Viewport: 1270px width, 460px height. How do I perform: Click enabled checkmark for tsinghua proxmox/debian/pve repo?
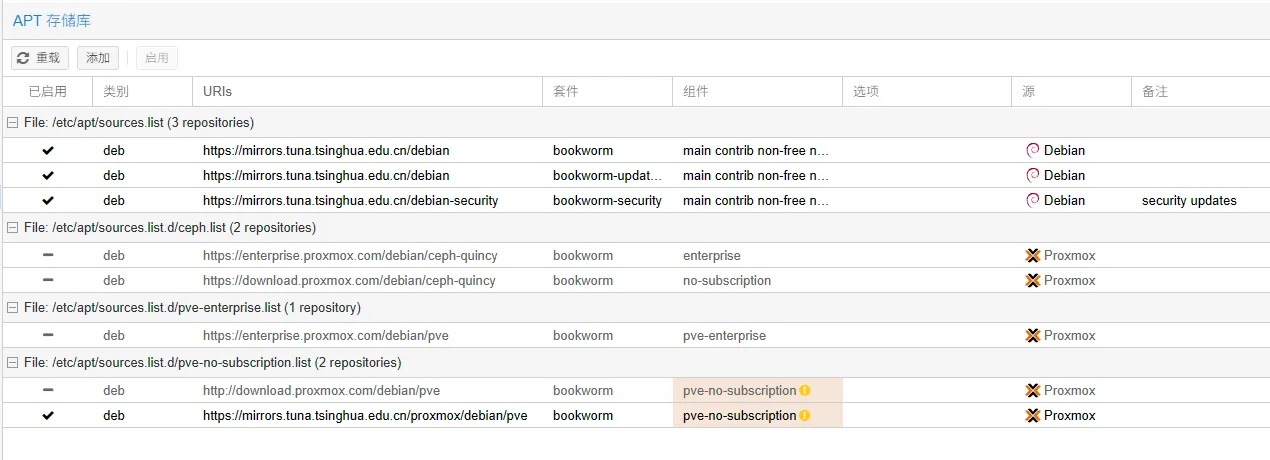click(48, 415)
